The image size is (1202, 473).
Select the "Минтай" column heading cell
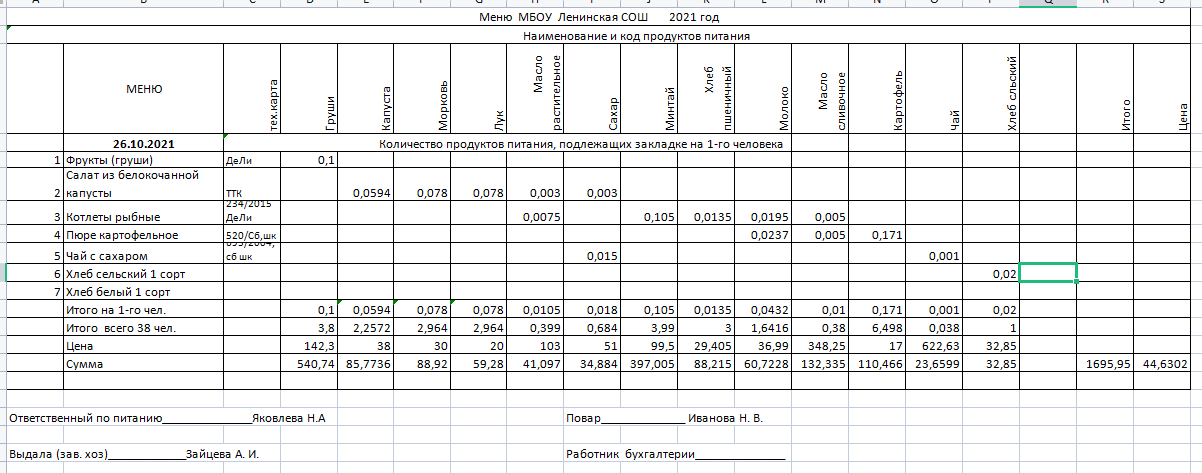click(x=649, y=89)
